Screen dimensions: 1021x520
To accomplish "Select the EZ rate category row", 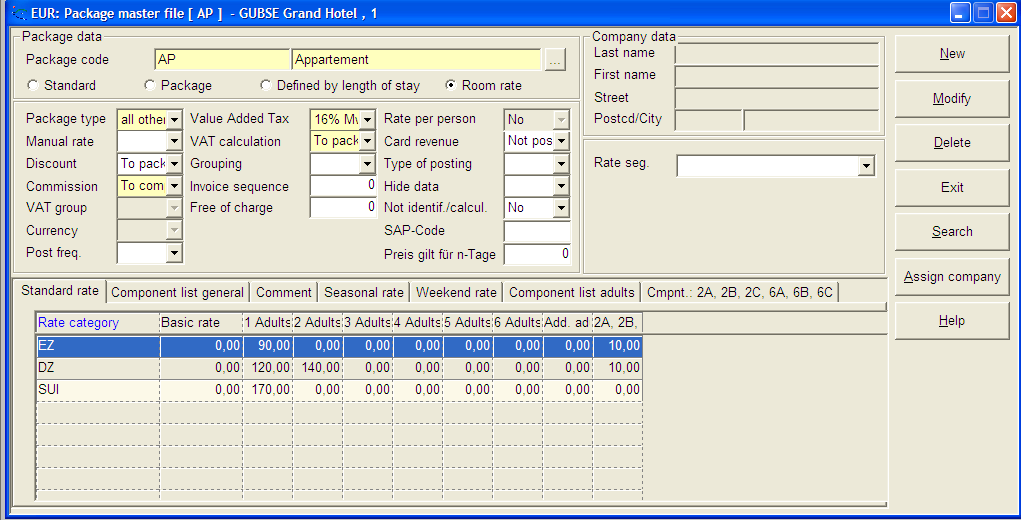I will [x=339, y=346].
